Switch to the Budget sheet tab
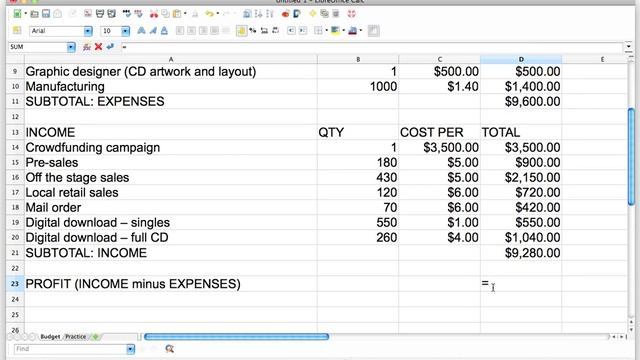 [x=50, y=337]
